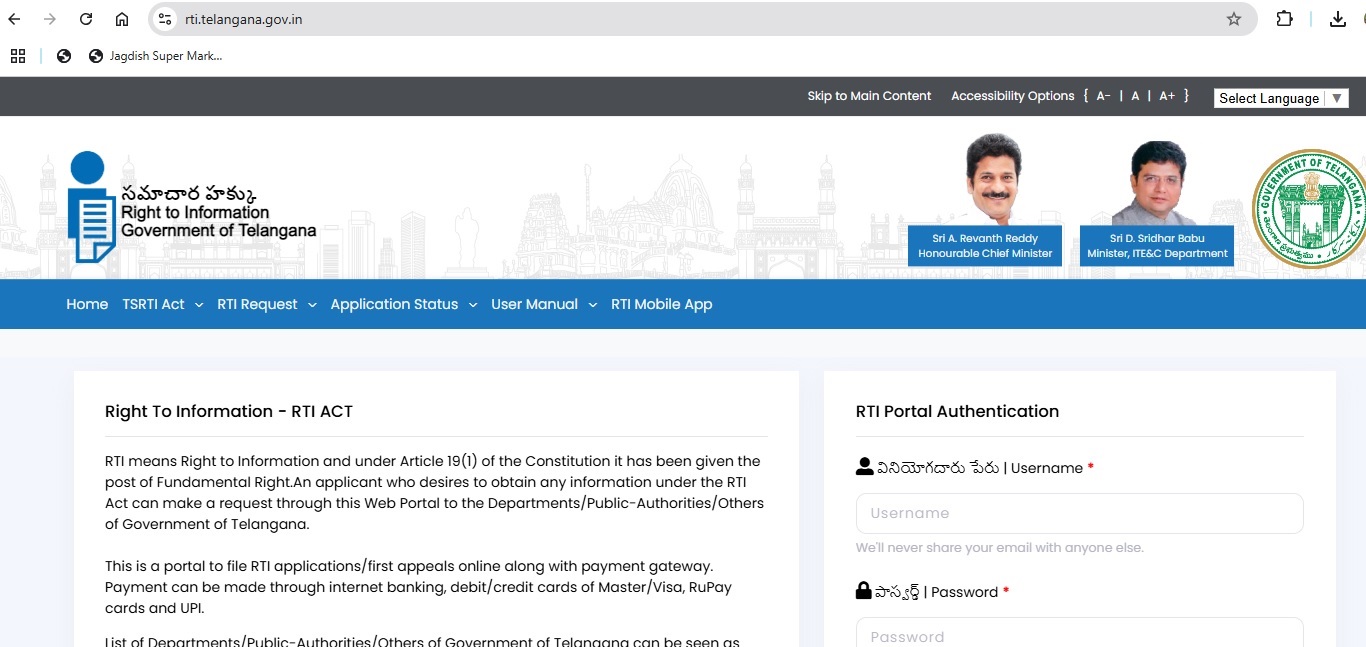Image resolution: width=1366 pixels, height=647 pixels.
Task: Open the Jagdish Super Mark... bookmark
Action: (156, 56)
